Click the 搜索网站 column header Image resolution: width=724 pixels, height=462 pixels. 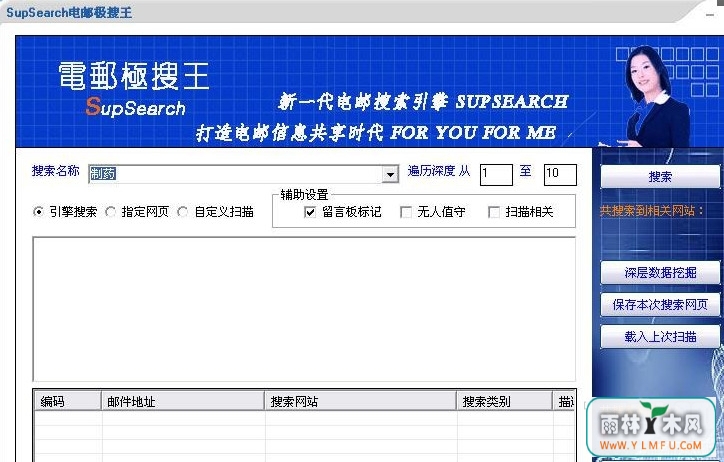point(361,401)
